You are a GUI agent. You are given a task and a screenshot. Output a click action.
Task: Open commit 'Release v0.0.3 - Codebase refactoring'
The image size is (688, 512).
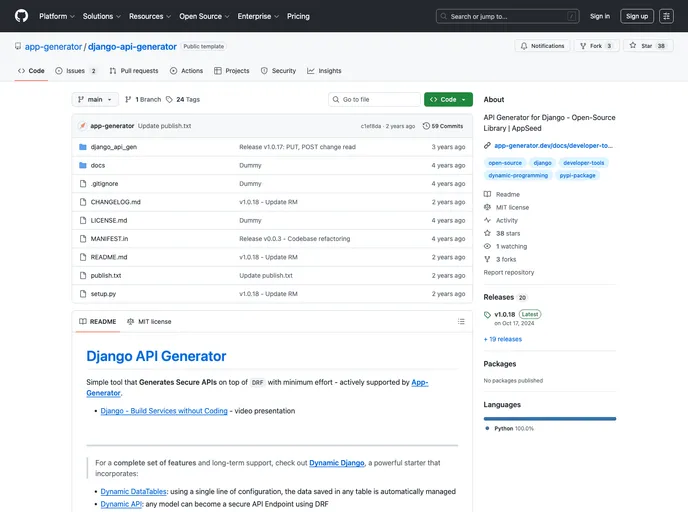(295, 239)
